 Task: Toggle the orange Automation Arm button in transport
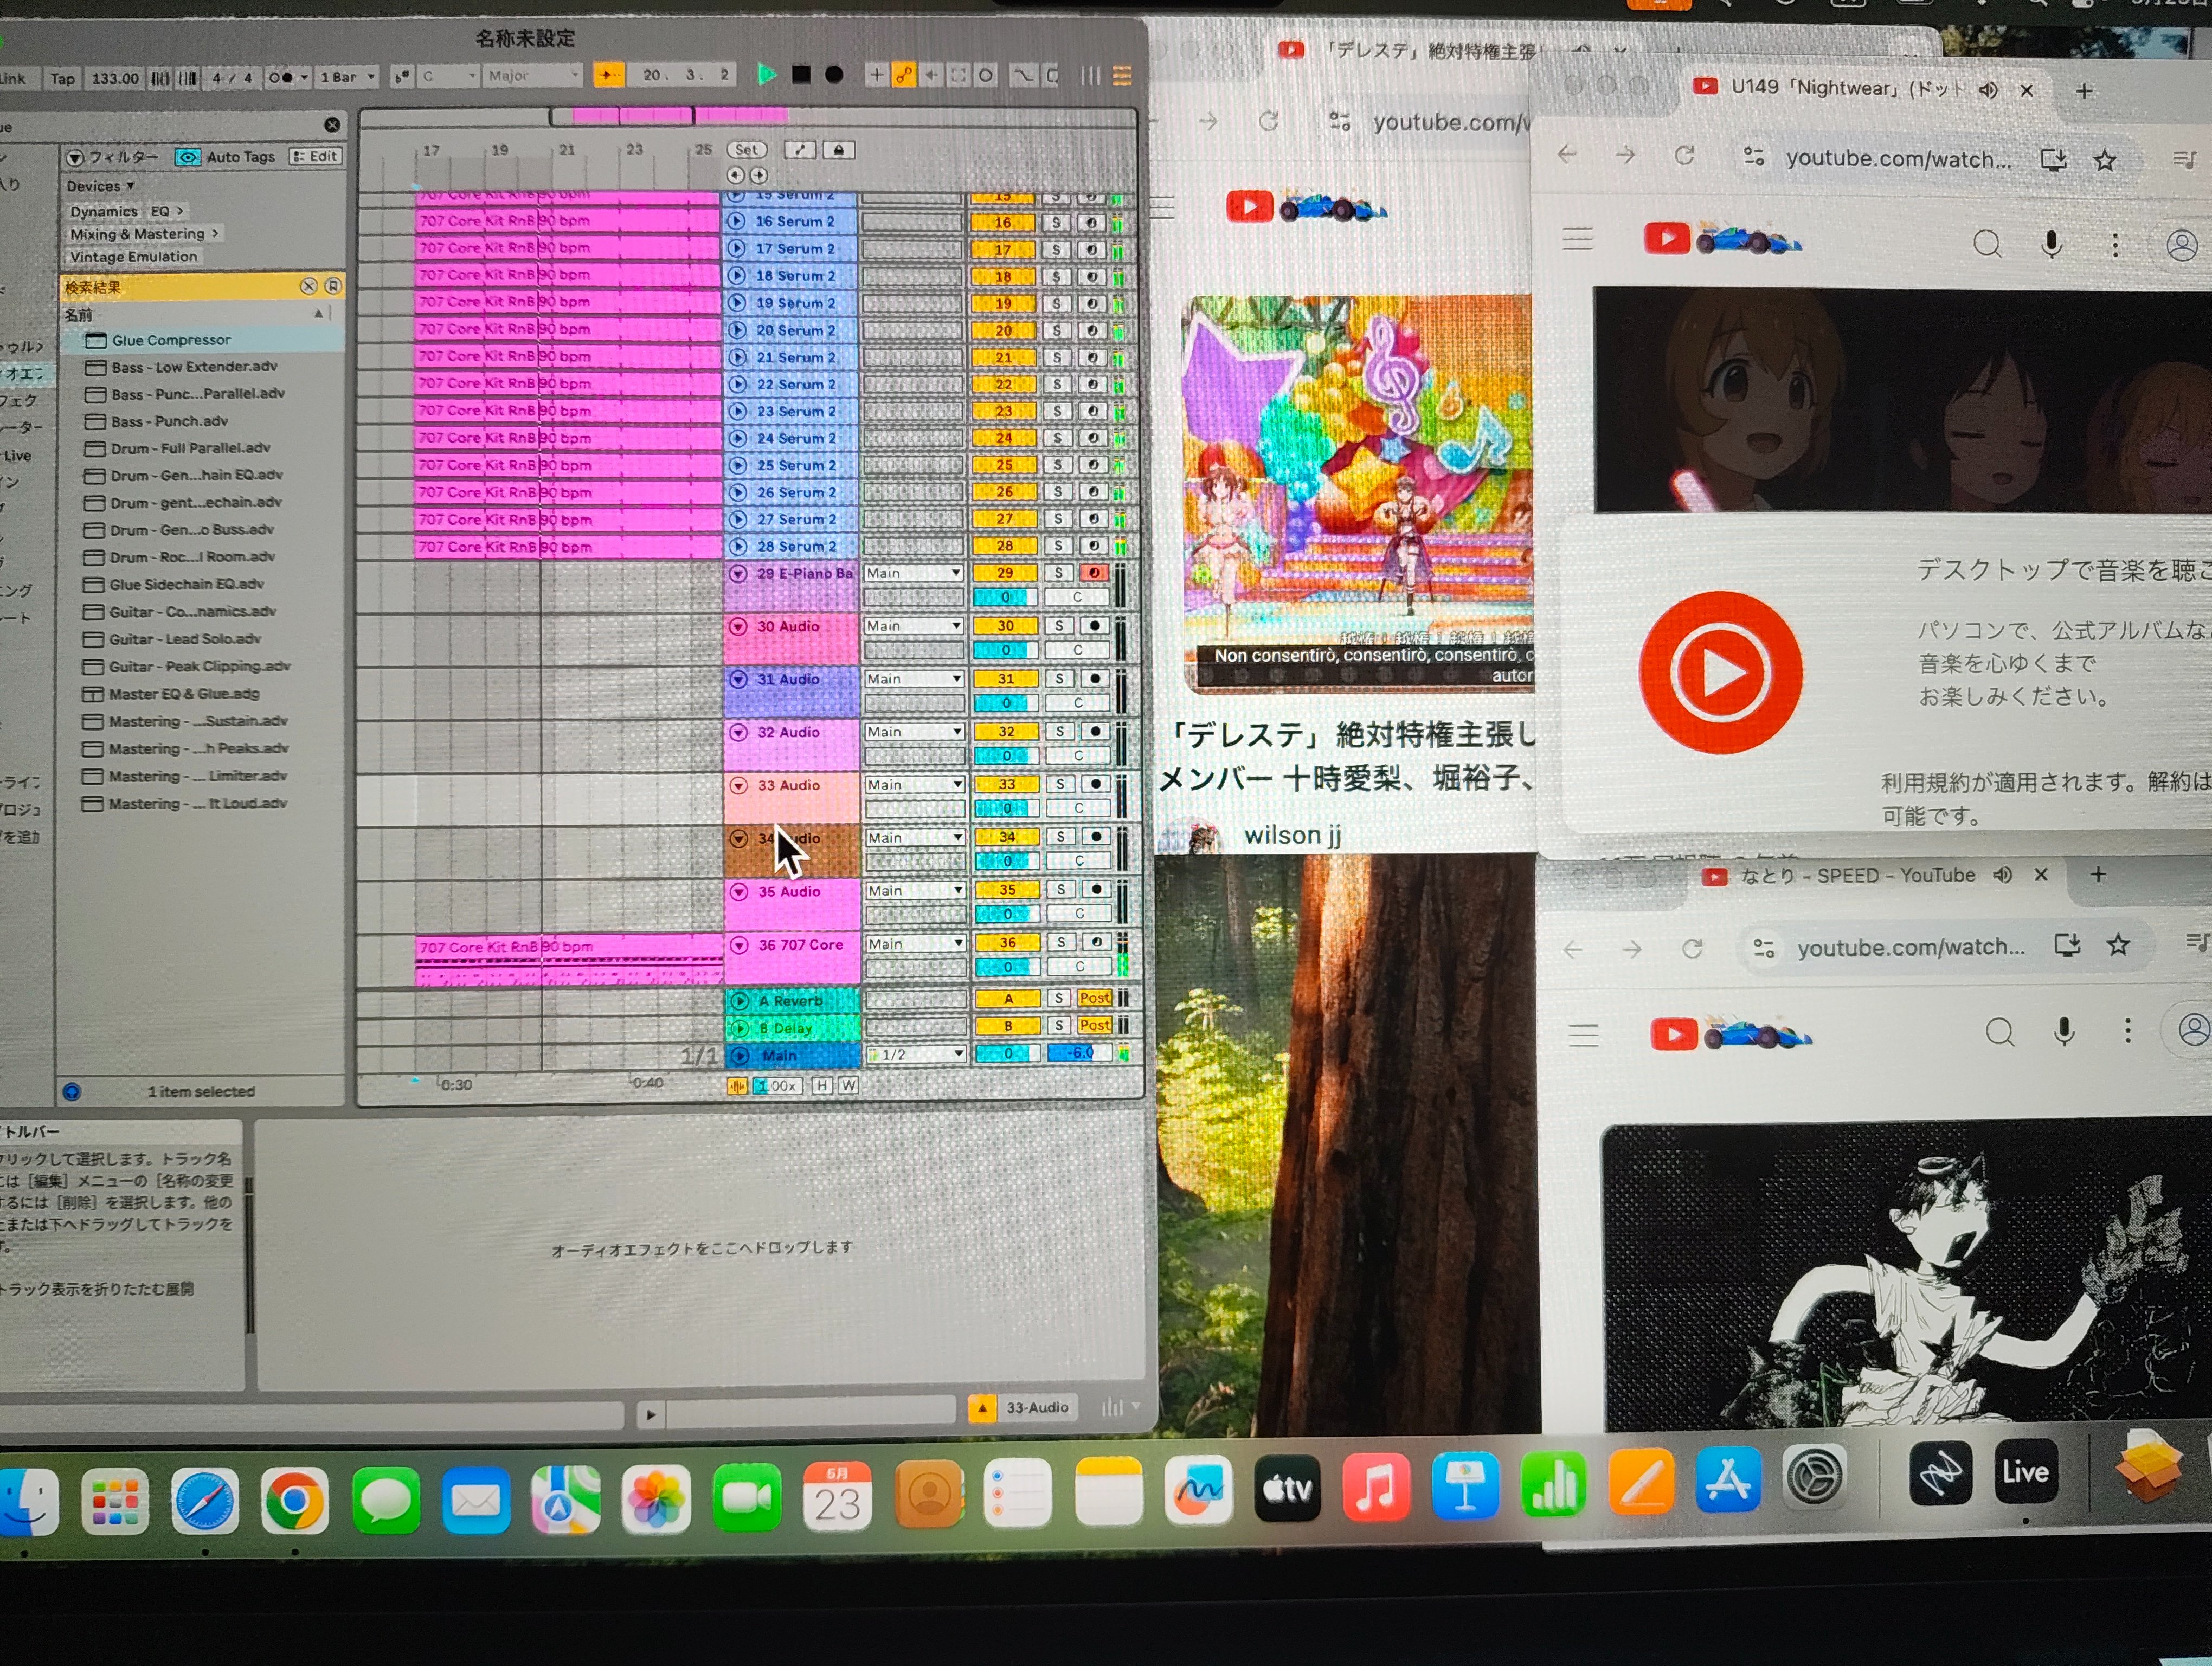(903, 75)
